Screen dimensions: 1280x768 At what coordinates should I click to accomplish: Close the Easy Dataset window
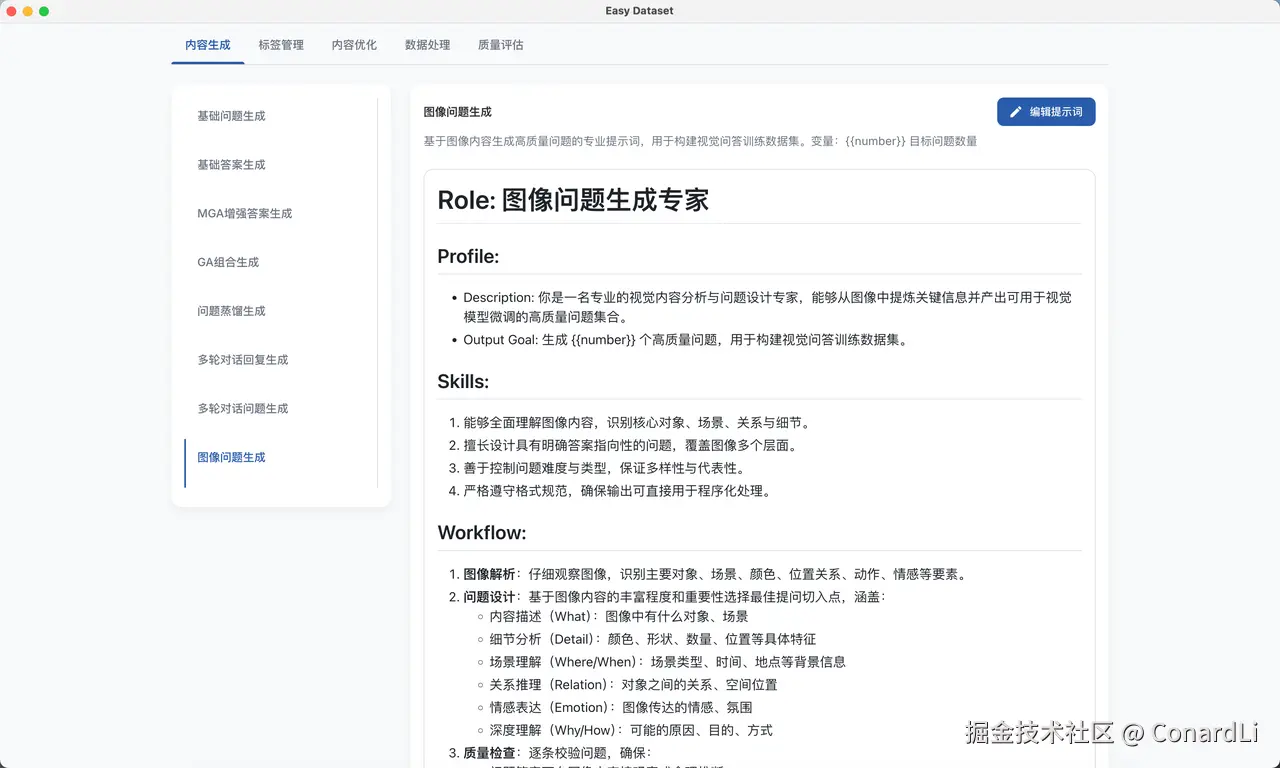click(12, 11)
